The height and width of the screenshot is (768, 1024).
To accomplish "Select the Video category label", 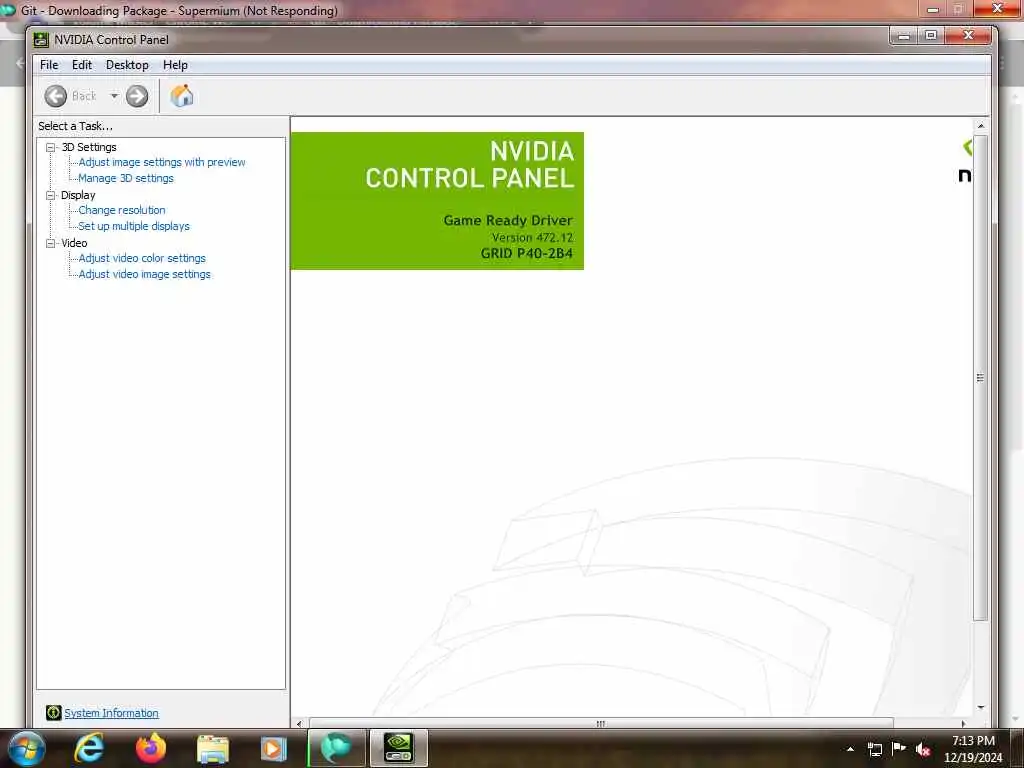I will [x=74, y=243].
